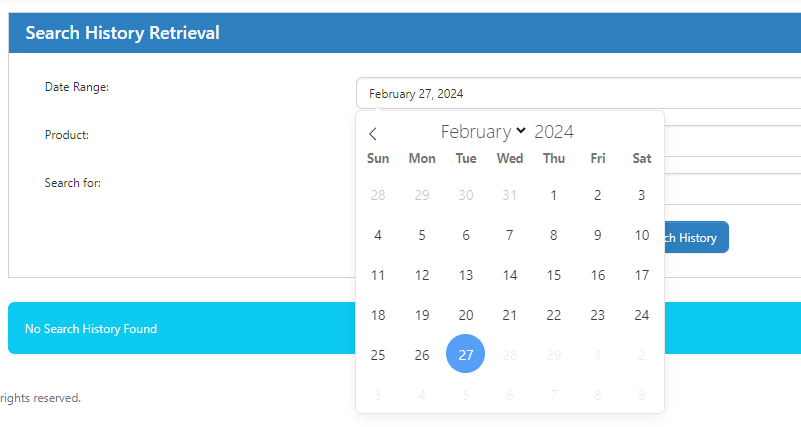801x427 pixels.
Task: Select January 28 from previous month
Action: pyautogui.click(x=378, y=195)
